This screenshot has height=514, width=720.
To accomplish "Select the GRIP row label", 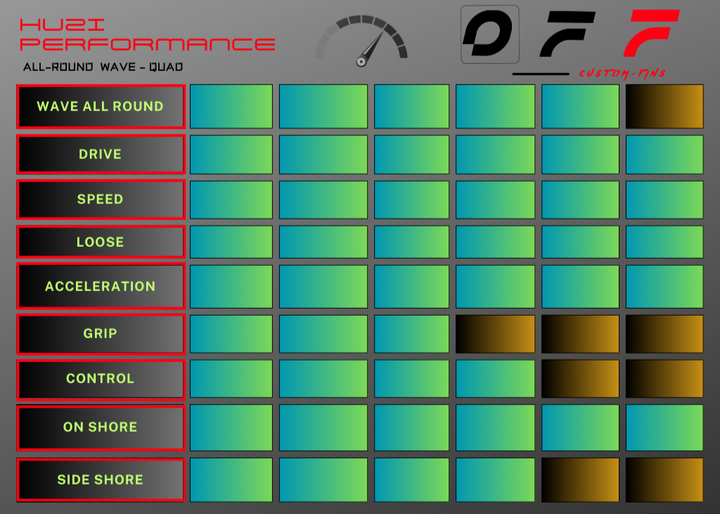I will [100, 334].
